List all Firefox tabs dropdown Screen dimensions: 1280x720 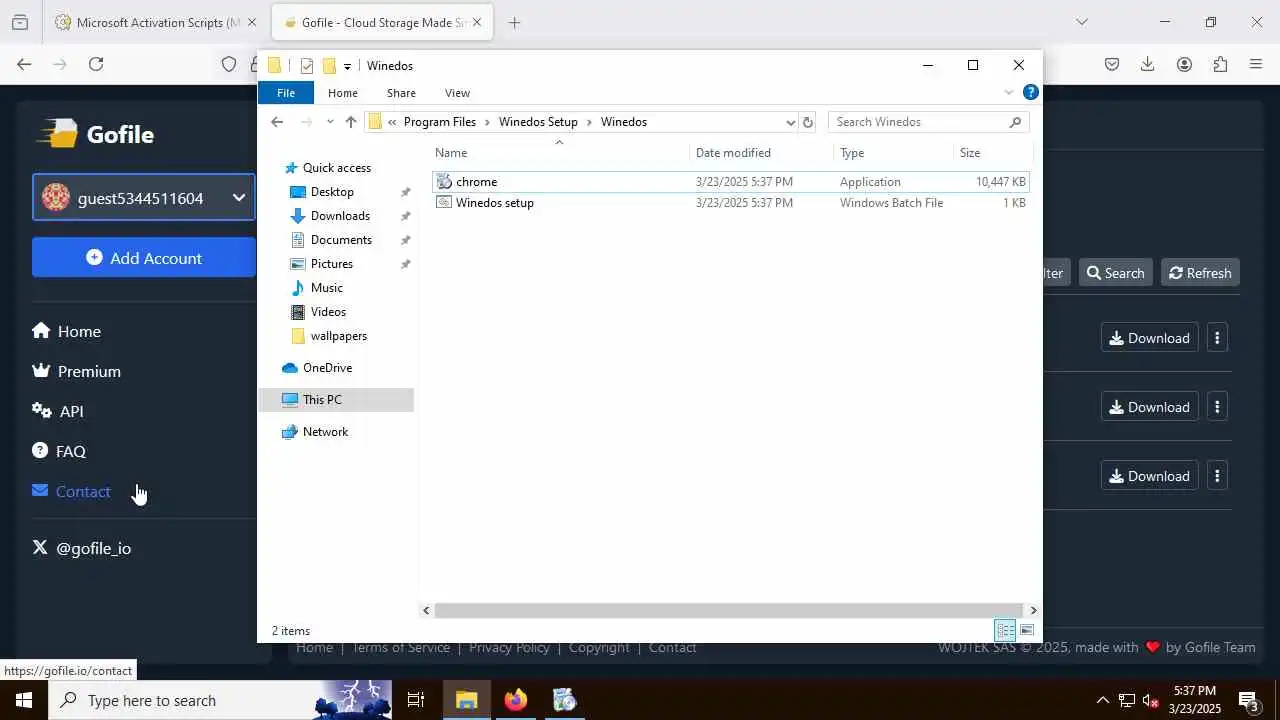1081,22
